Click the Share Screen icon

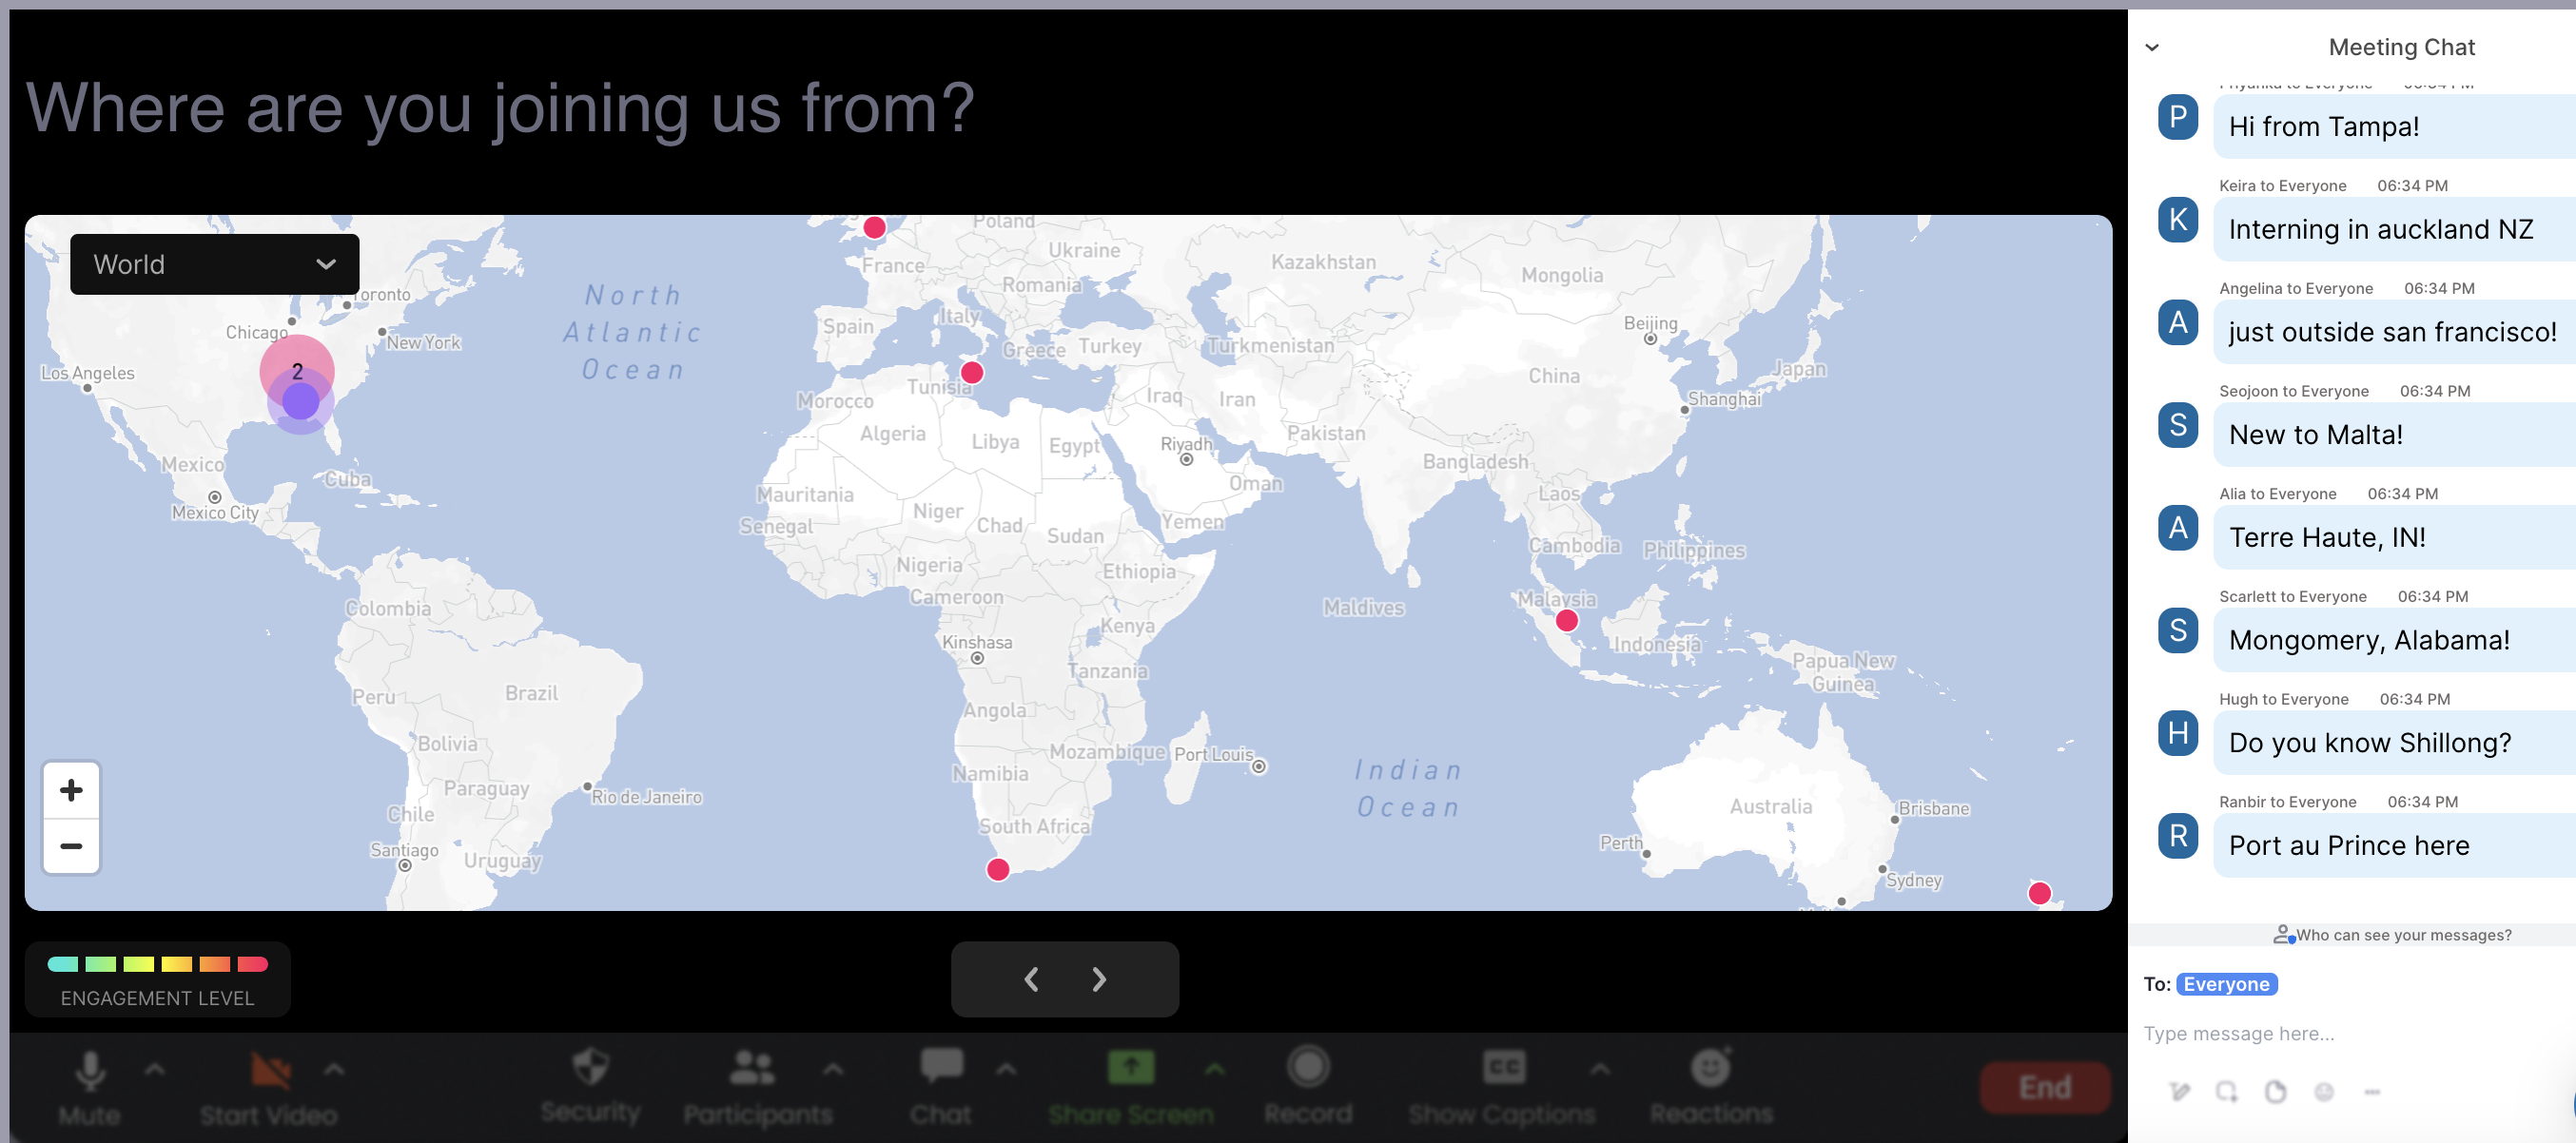[1131, 1067]
